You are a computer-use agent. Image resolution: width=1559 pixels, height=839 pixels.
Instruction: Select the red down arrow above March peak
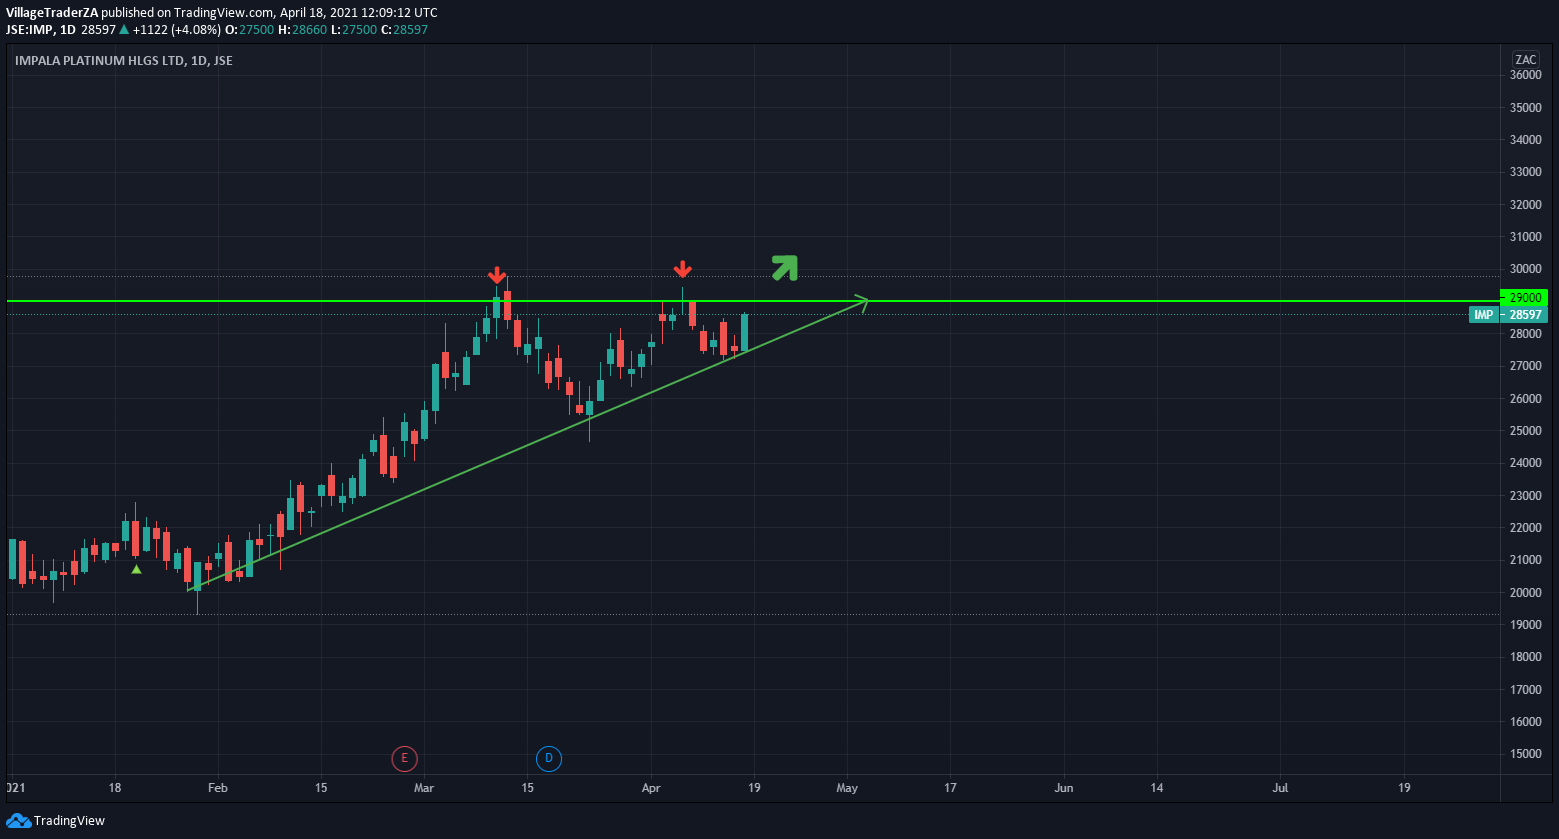(497, 276)
